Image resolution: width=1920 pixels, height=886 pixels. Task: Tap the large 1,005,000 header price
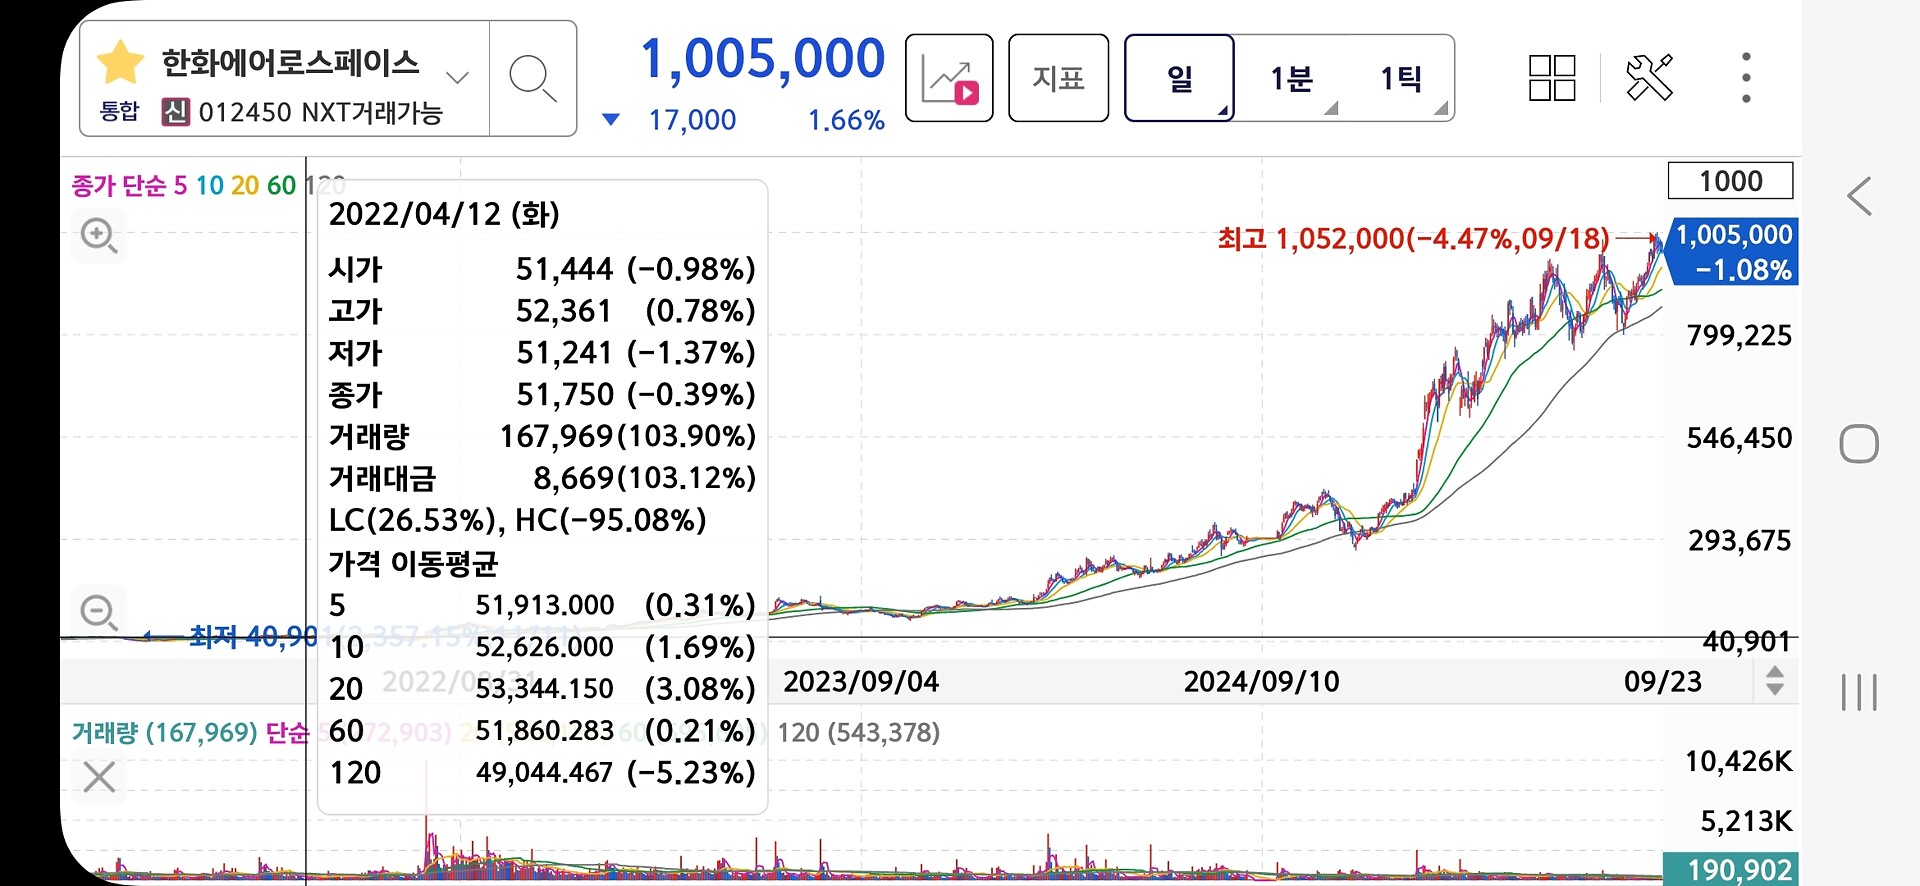click(763, 59)
